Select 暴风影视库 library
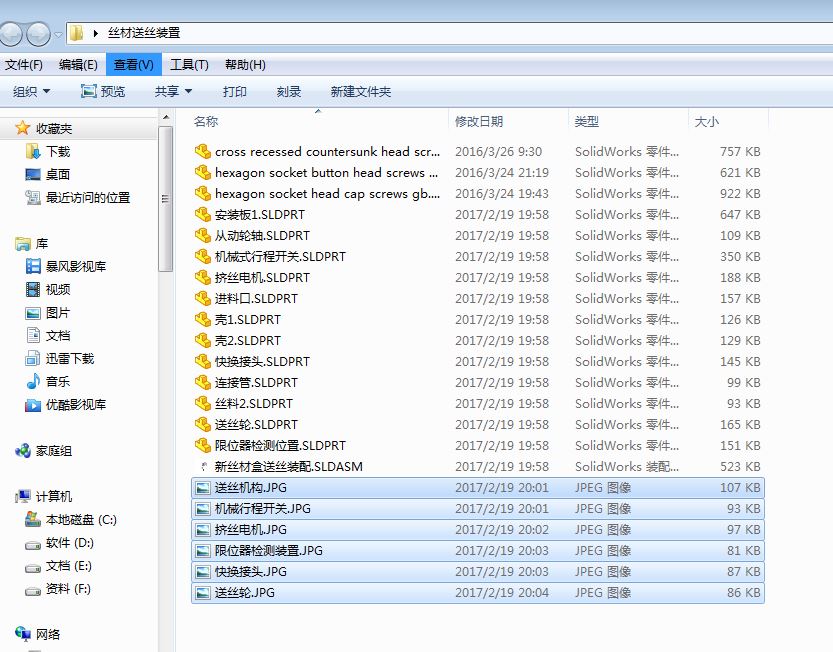This screenshot has height=652, width=833. 66,266
